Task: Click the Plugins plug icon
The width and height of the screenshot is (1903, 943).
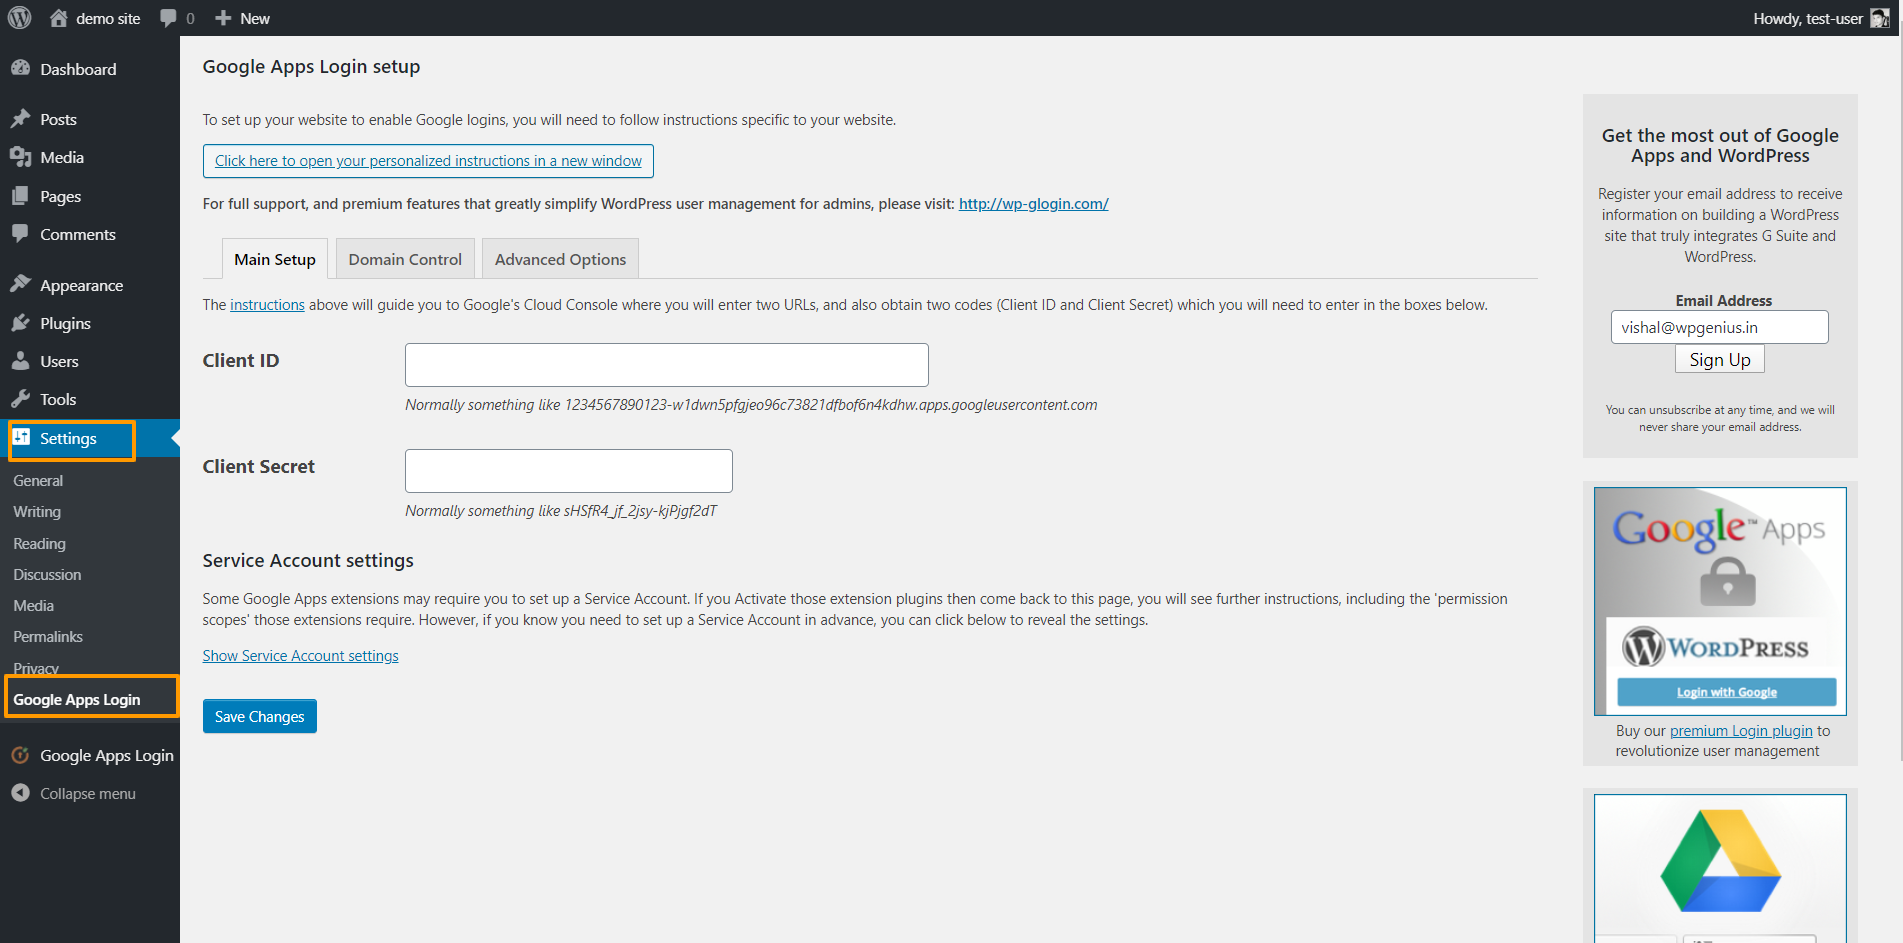Action: (x=20, y=323)
